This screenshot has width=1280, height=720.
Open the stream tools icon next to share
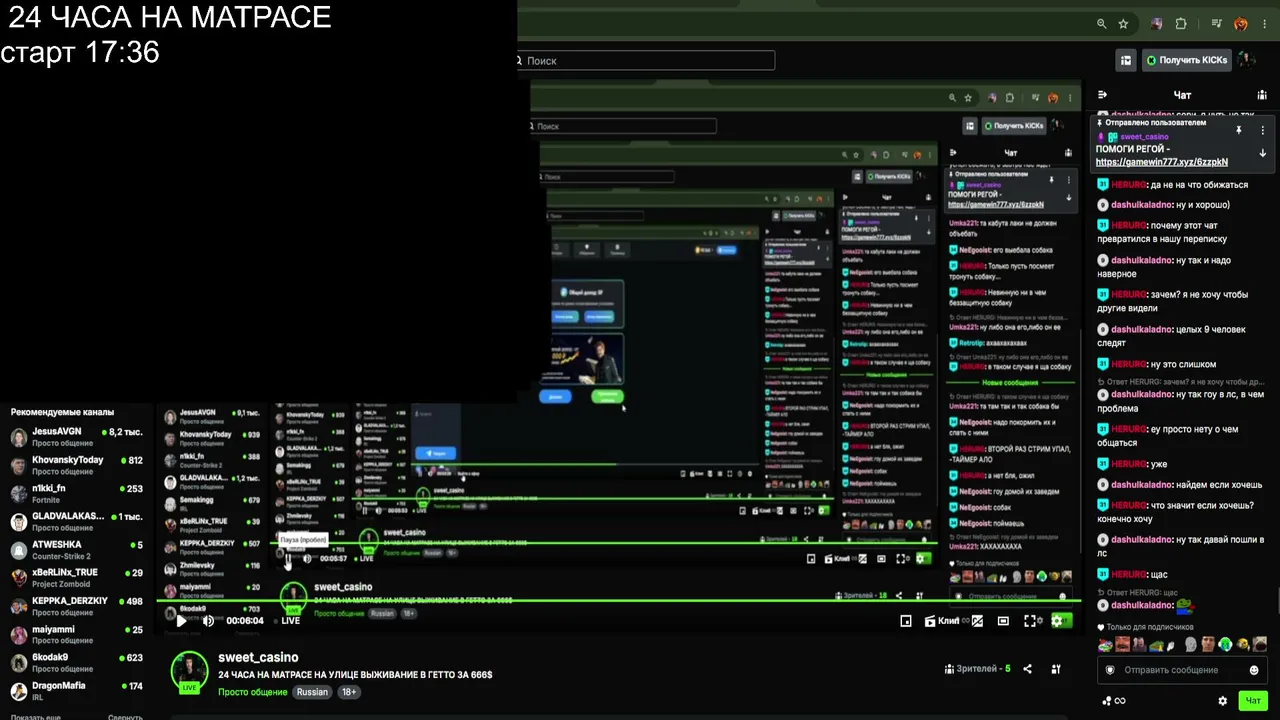[1056, 669]
